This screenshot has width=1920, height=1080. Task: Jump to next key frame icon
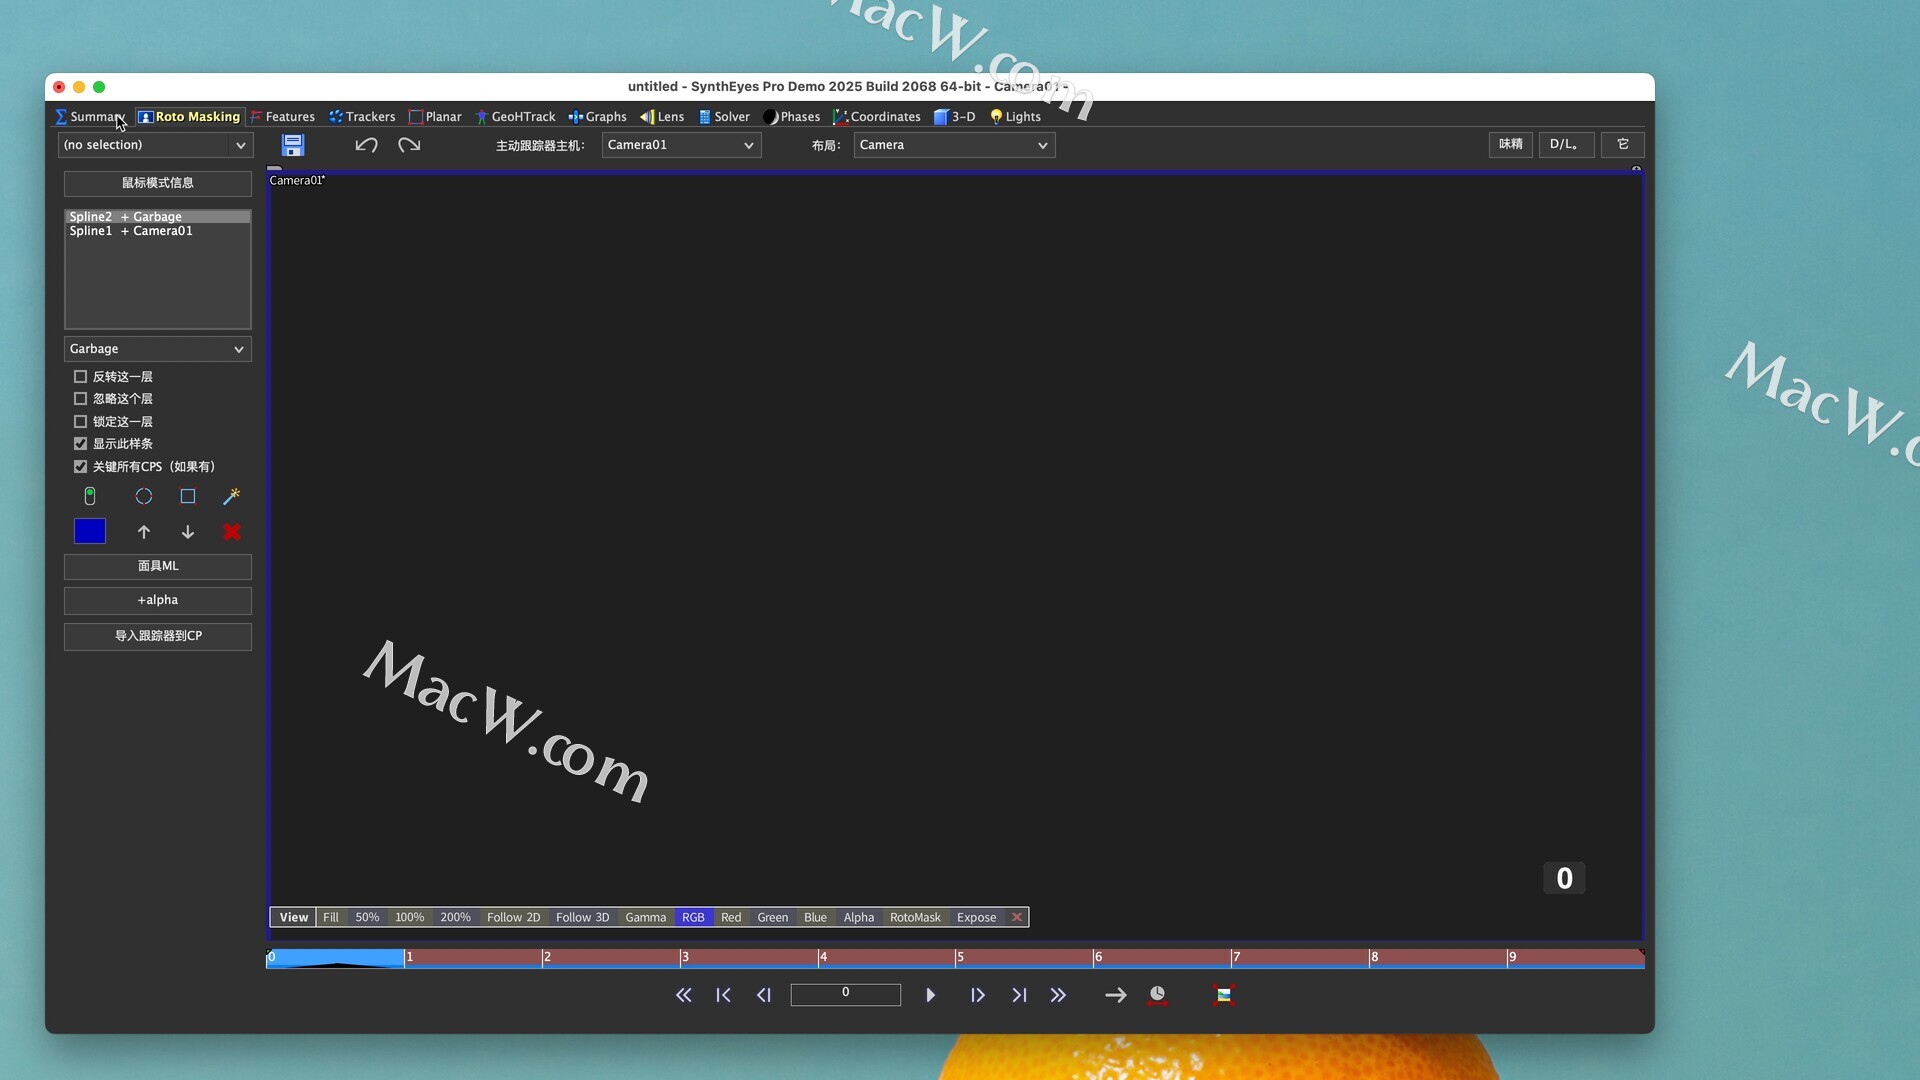tap(1019, 995)
